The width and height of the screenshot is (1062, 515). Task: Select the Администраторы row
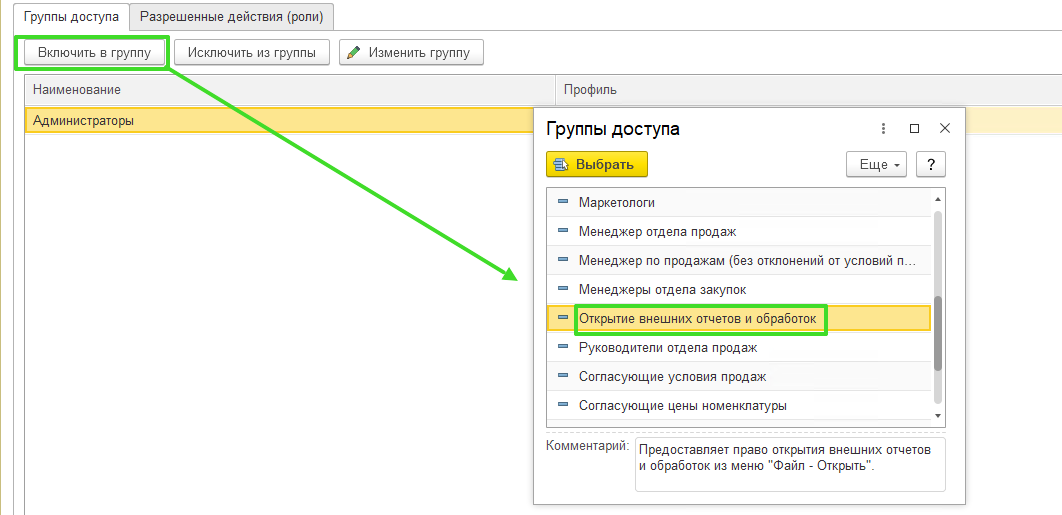pyautogui.click(x=279, y=121)
